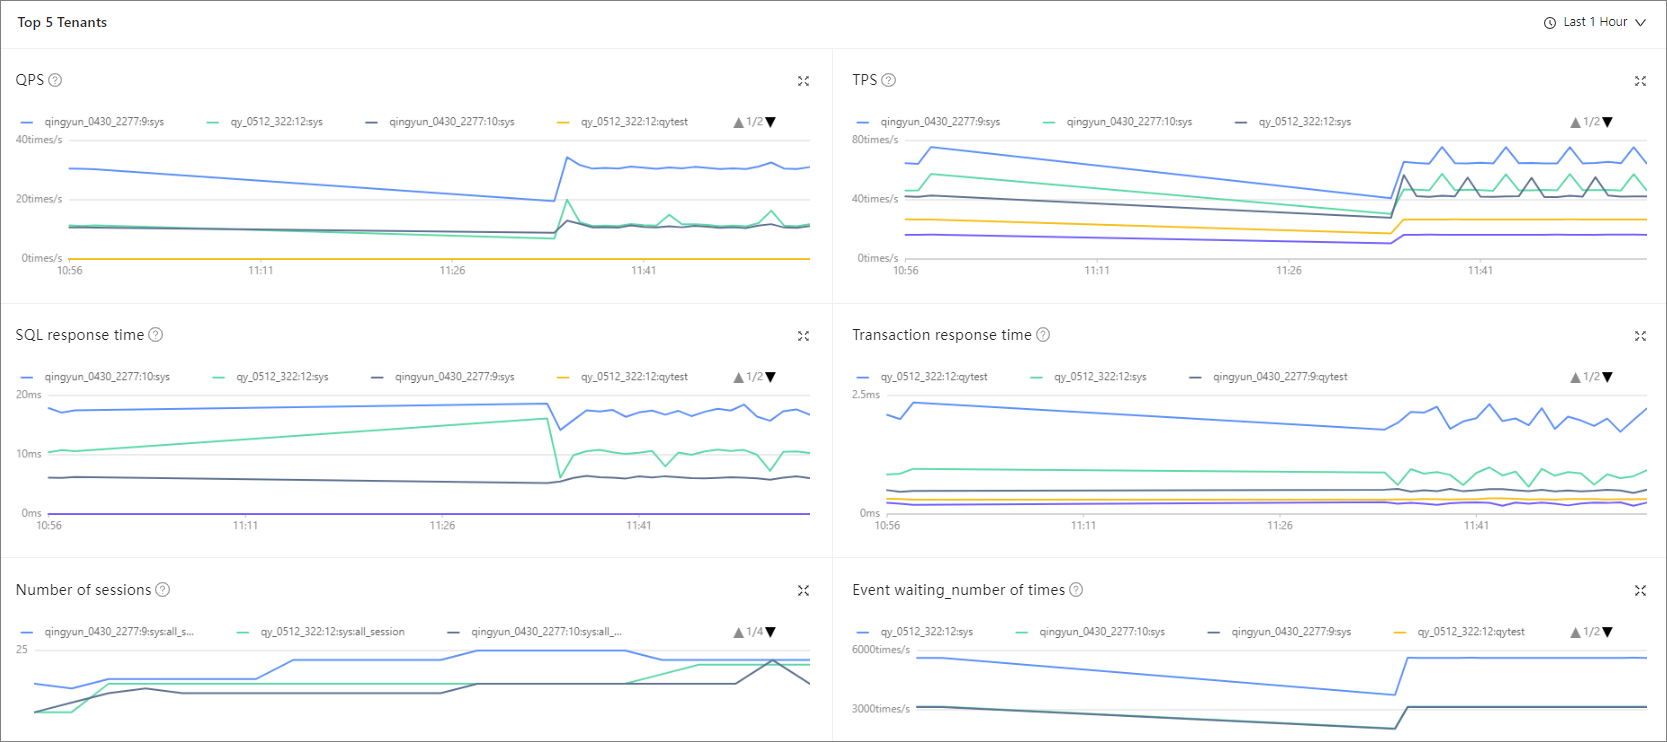
Task: Open the help tooltip for Transaction response time
Action: [x=1043, y=335]
